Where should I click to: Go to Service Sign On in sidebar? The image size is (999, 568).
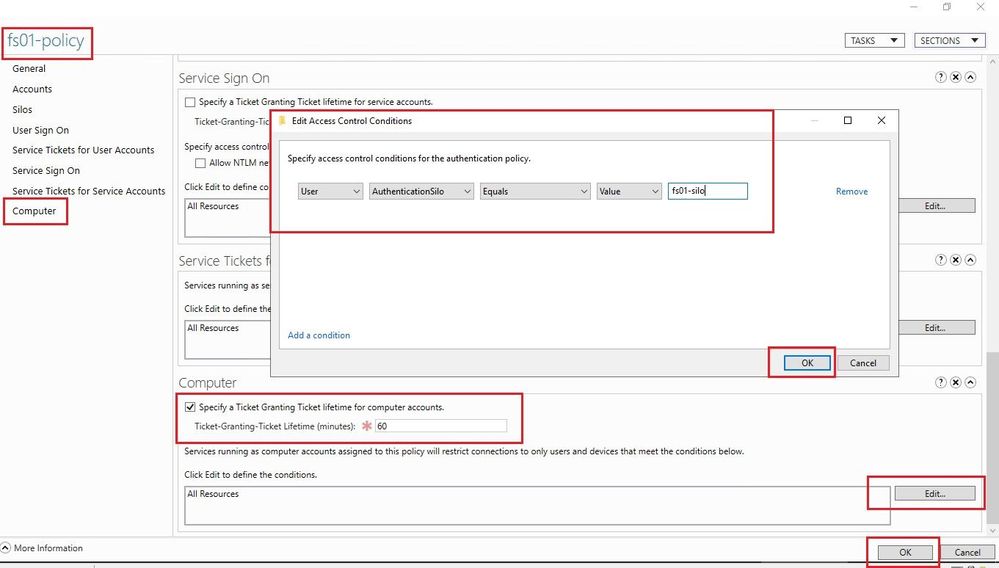(x=46, y=171)
